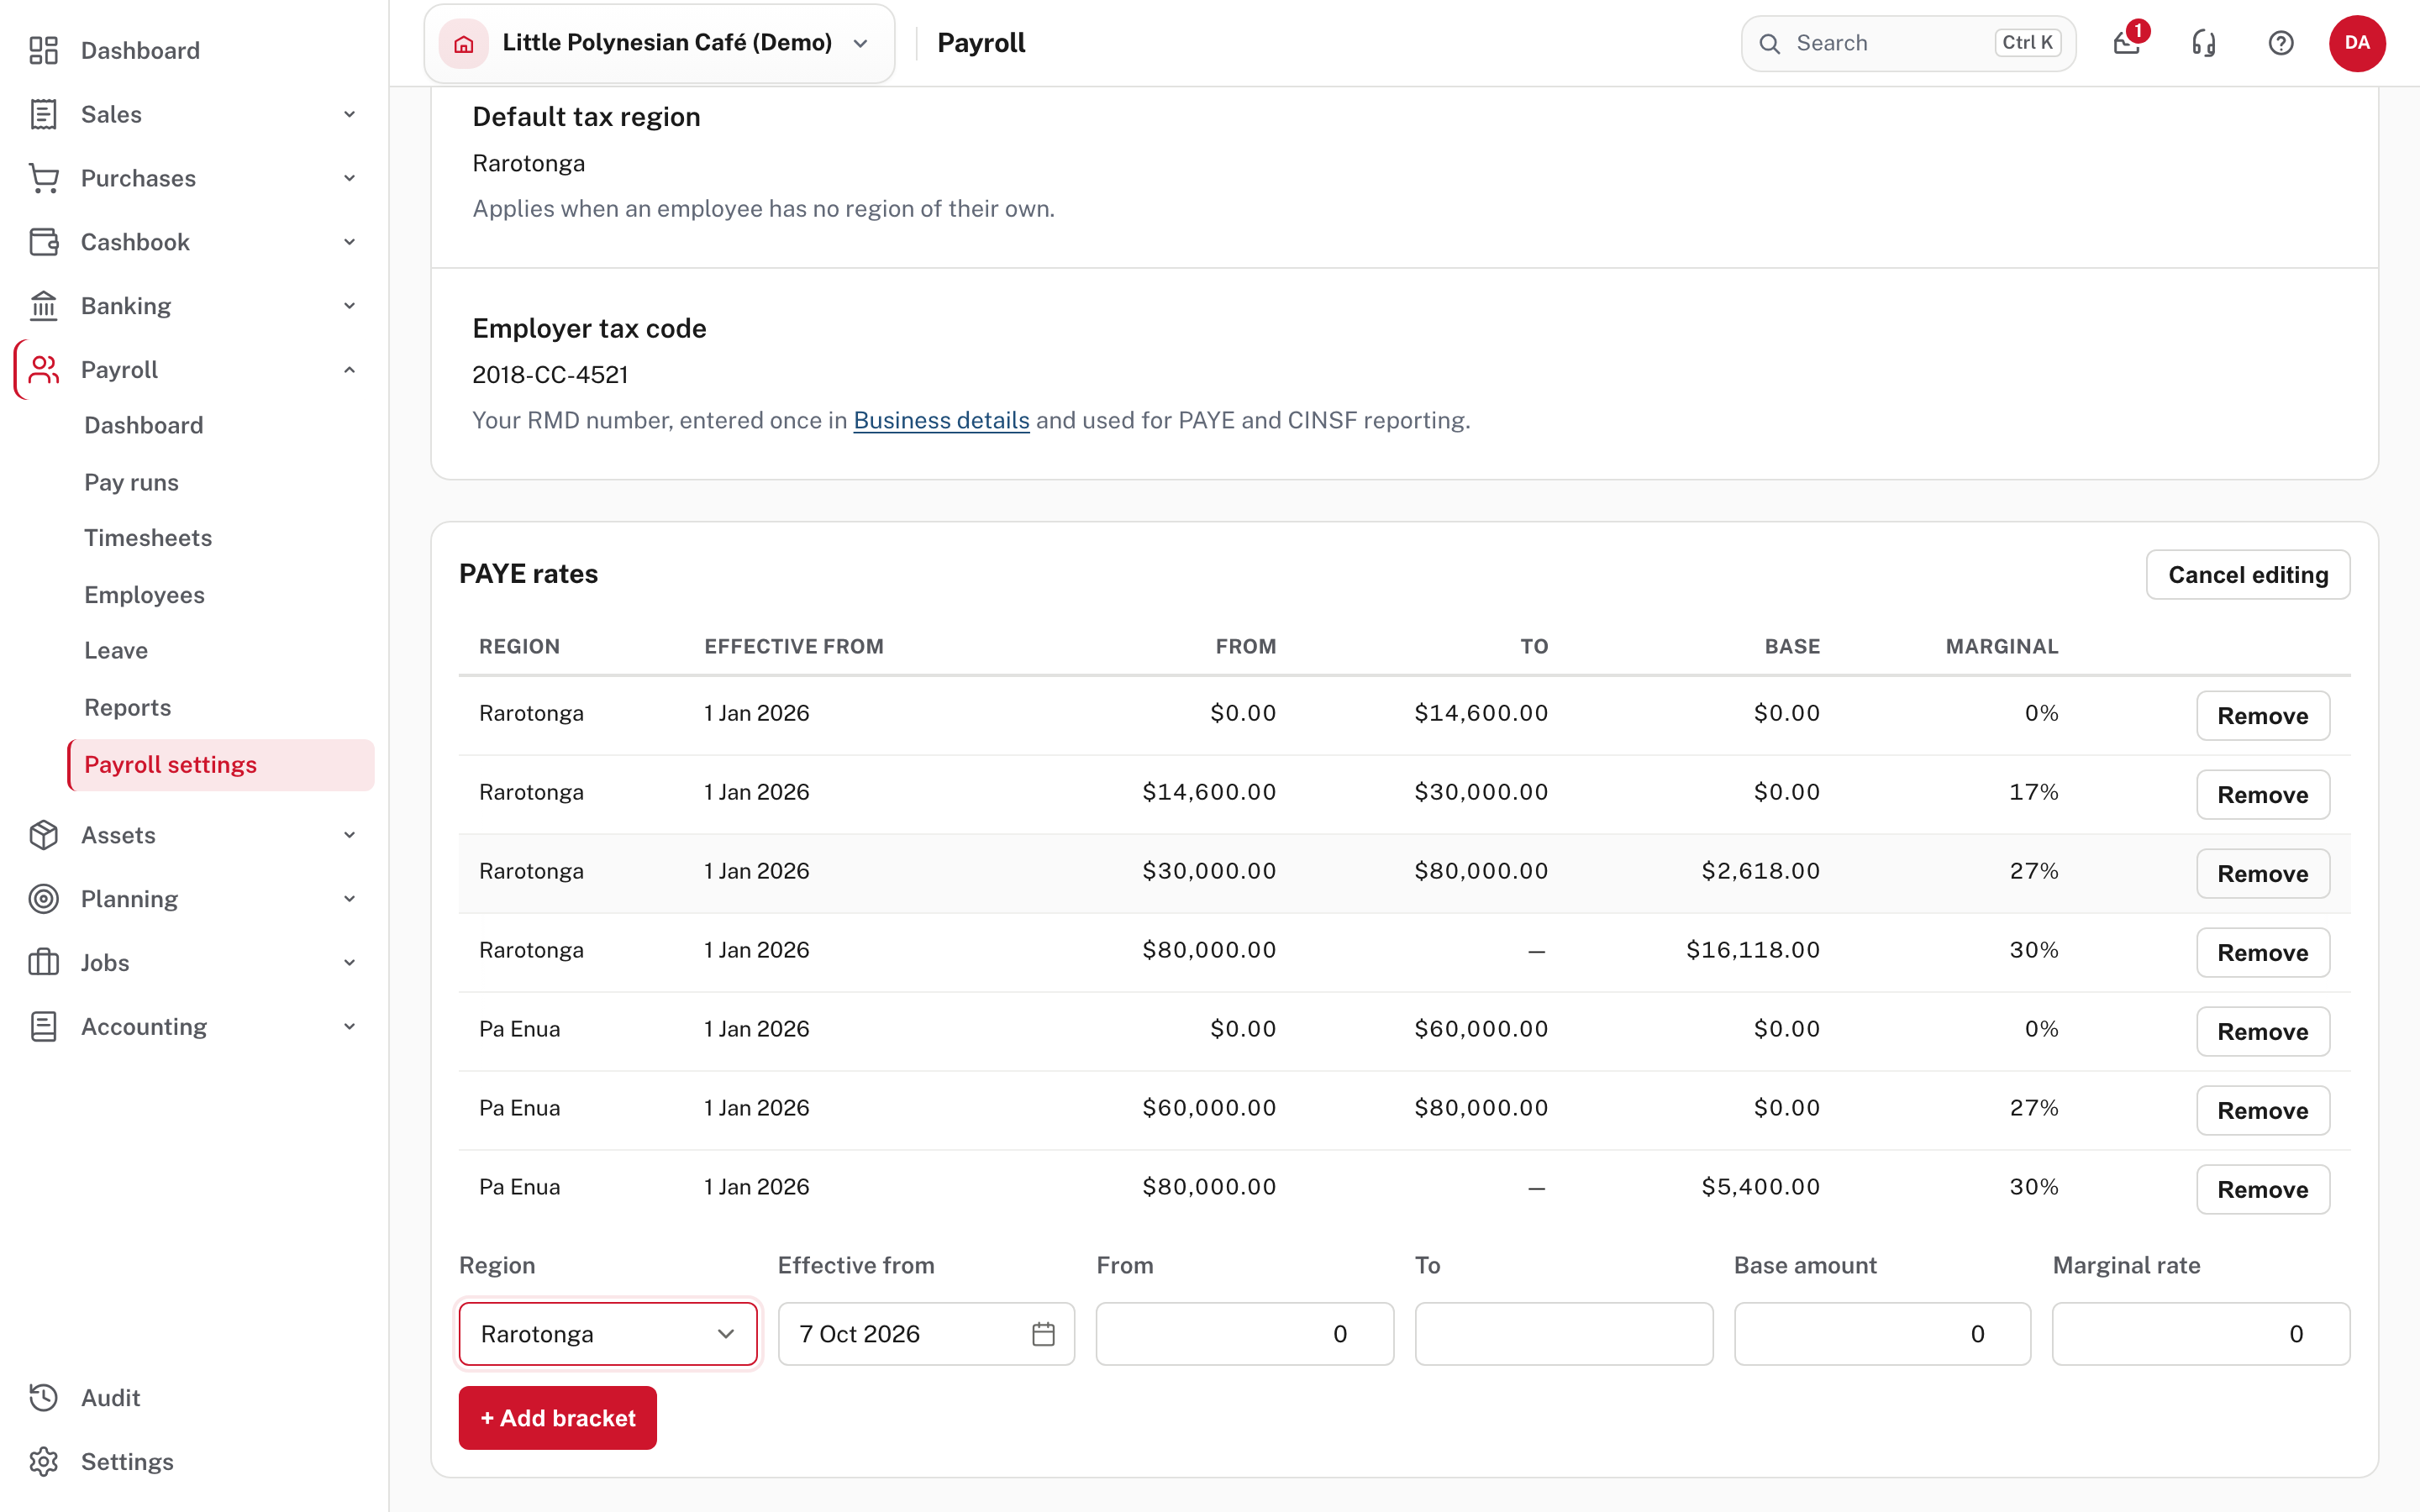Click the MARGINAL column header
This screenshot has height=1512, width=2420.
[2002, 647]
